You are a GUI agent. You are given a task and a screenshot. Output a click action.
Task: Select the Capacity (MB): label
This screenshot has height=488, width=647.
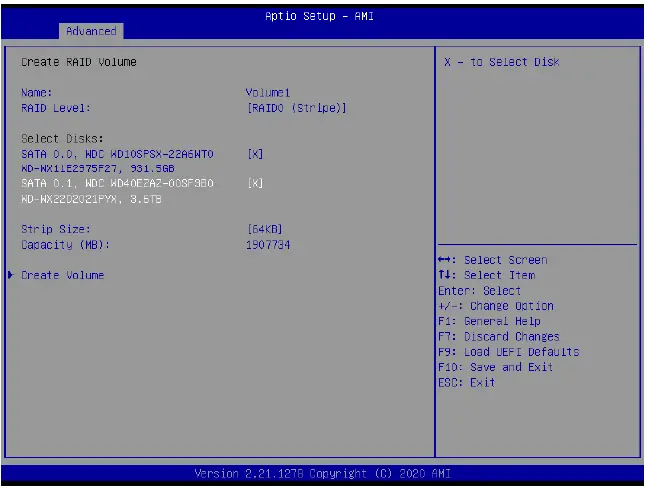coord(66,245)
